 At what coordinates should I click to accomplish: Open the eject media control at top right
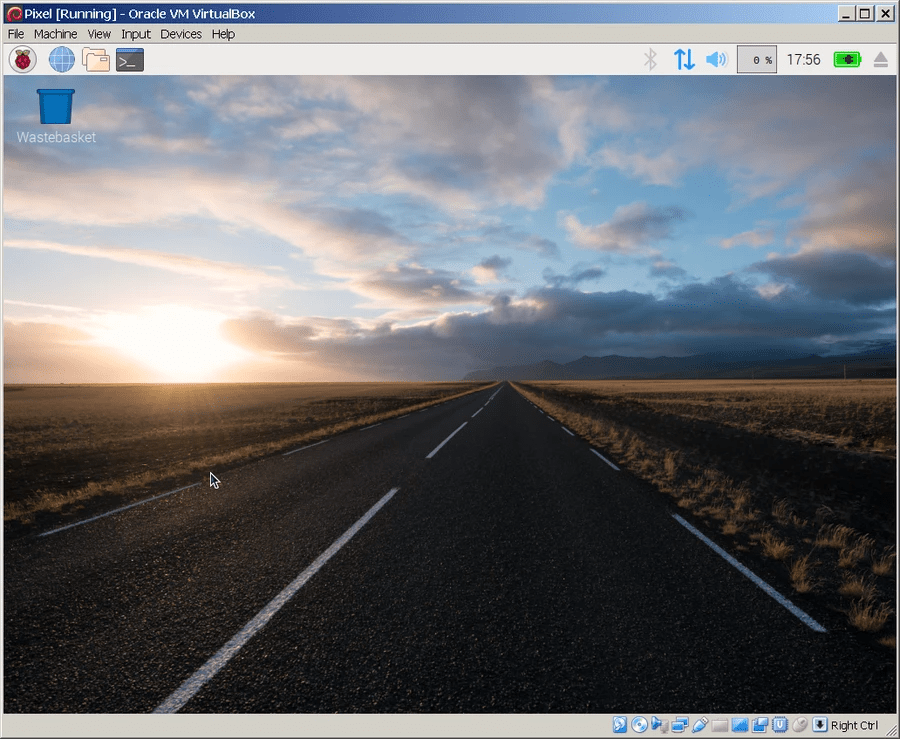[881, 59]
